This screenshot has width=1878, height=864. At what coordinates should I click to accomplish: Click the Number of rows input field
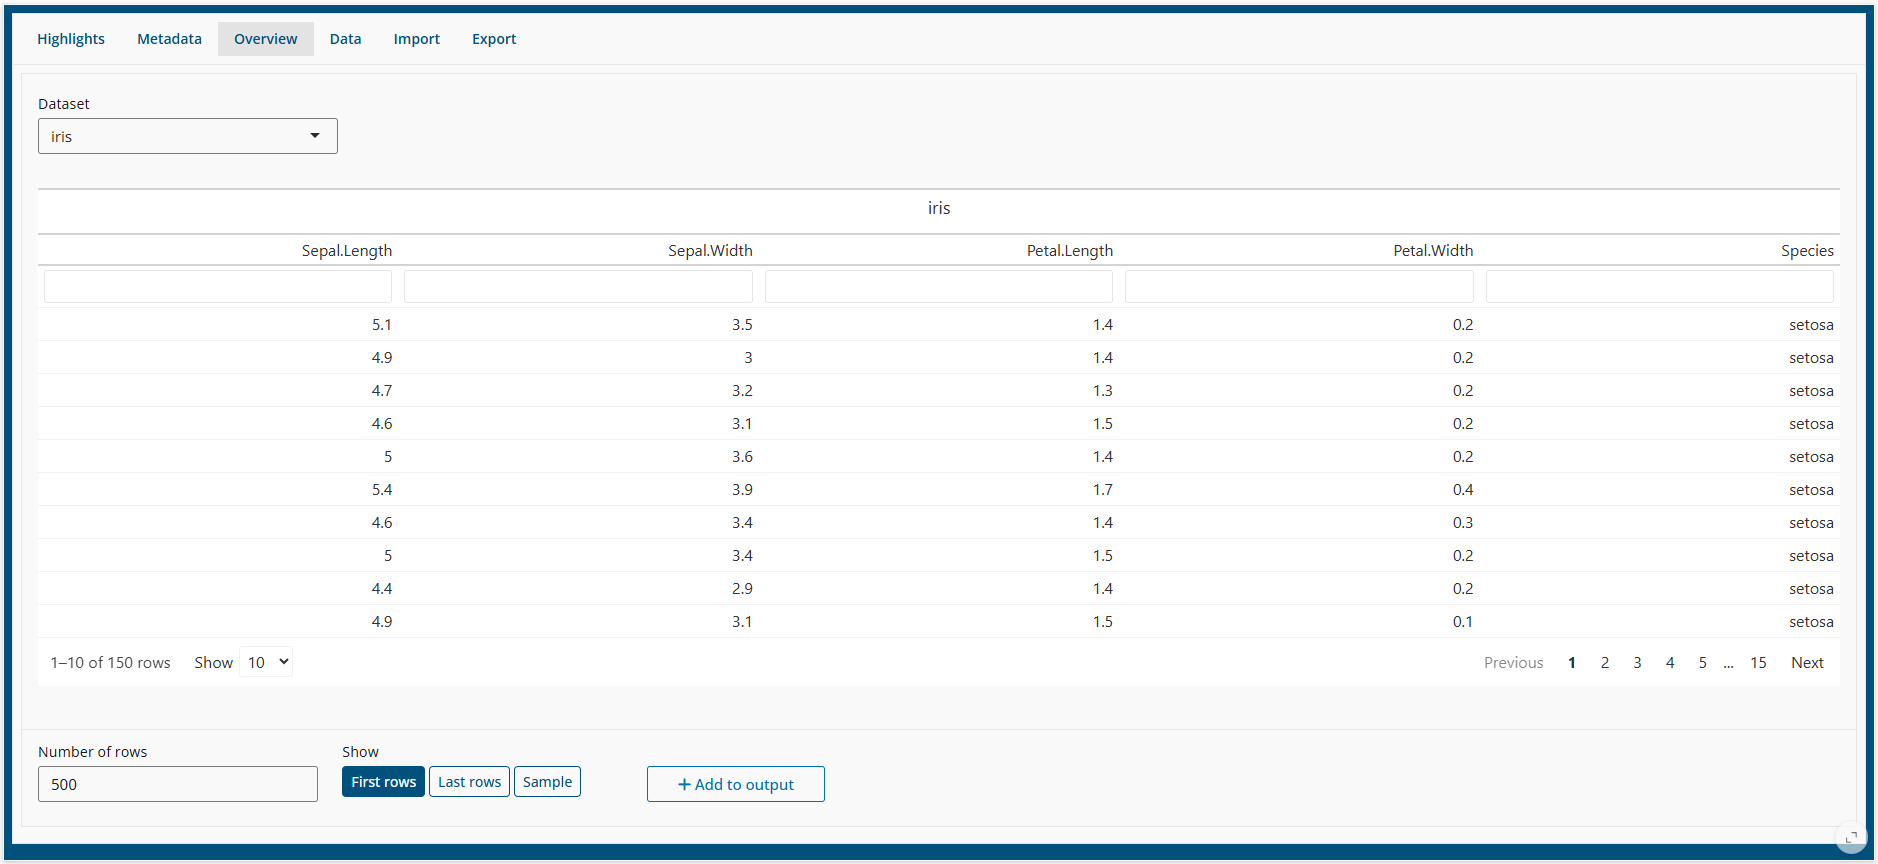[178, 784]
